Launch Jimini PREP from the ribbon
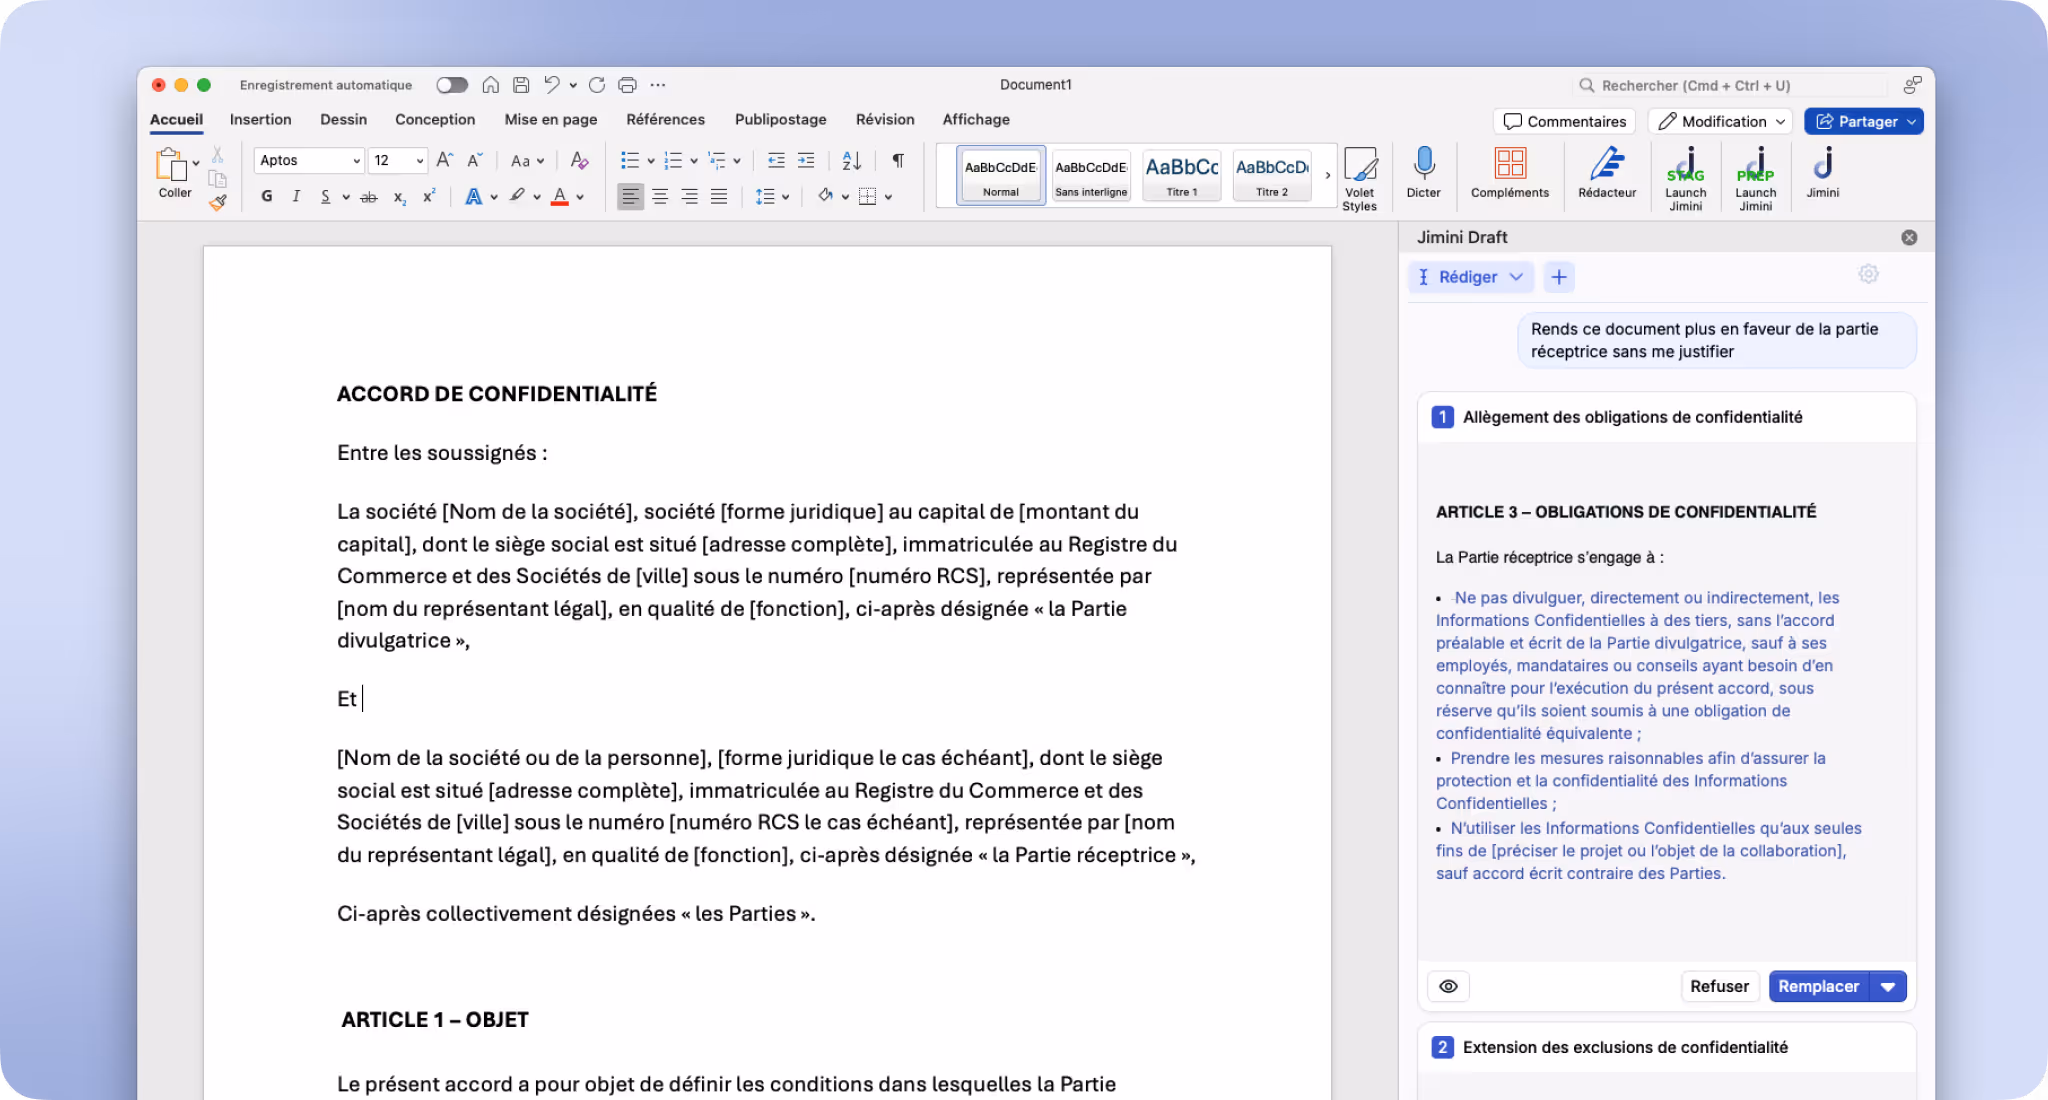 pos(1756,175)
